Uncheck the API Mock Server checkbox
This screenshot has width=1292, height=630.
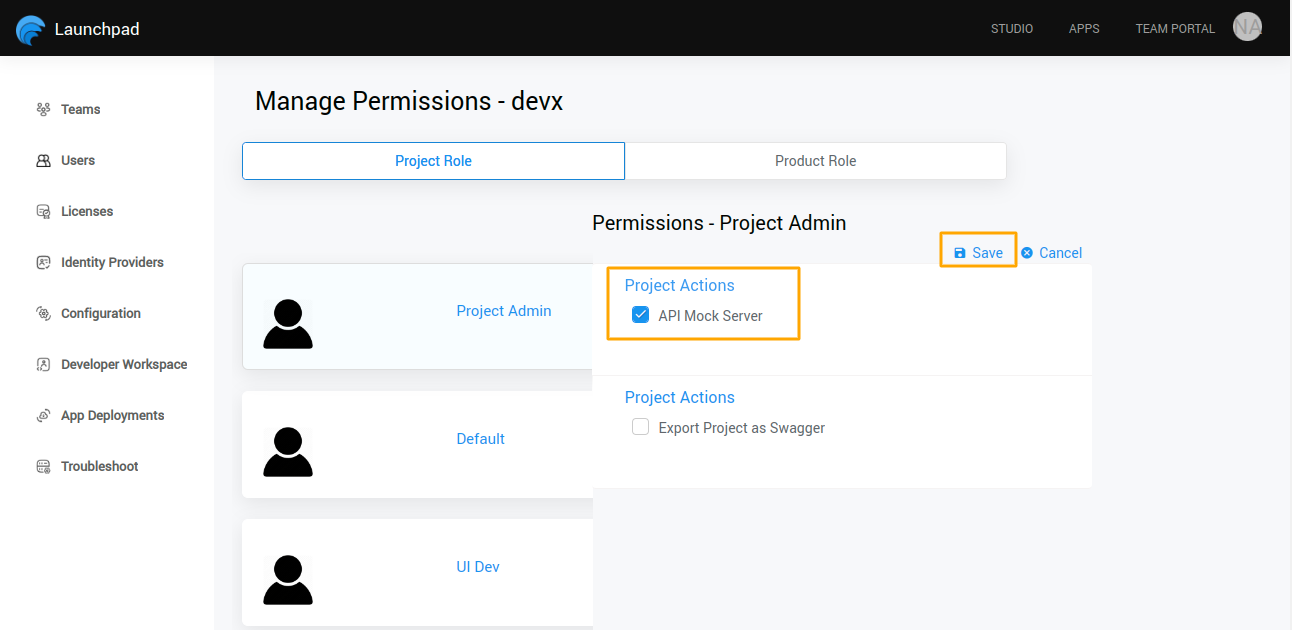(641, 315)
